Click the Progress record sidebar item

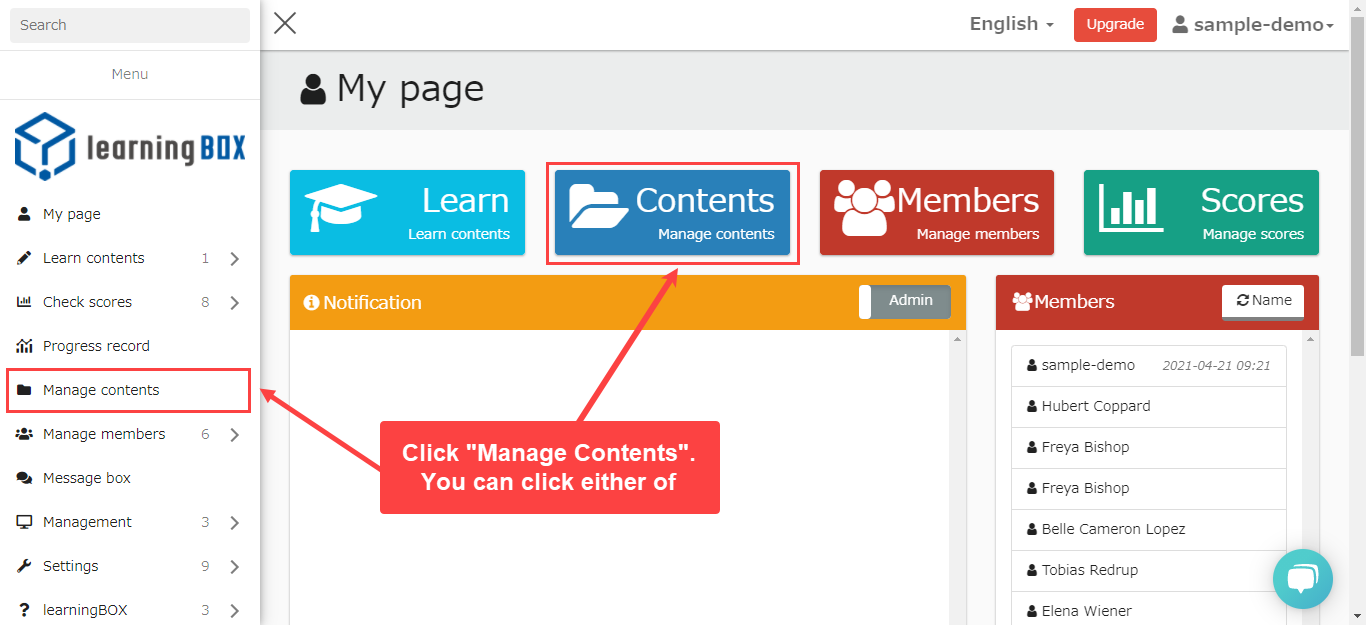(x=96, y=346)
